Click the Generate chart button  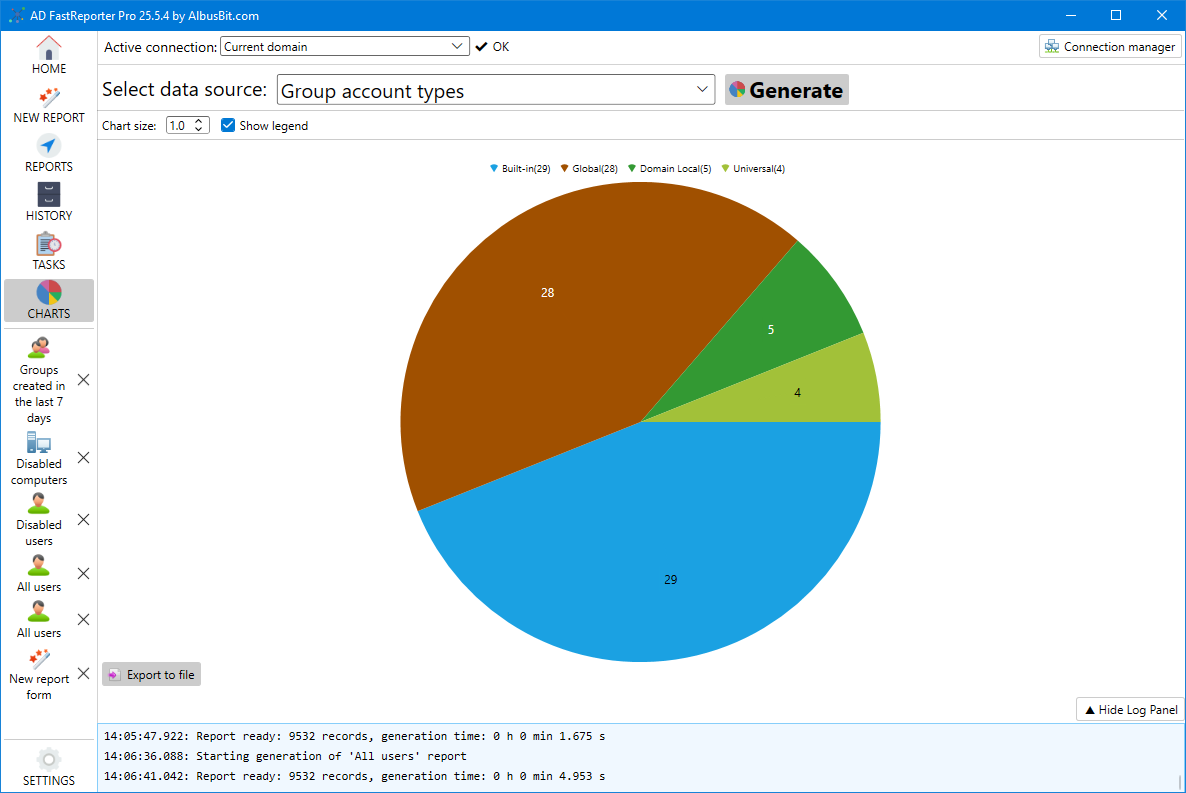click(x=787, y=89)
